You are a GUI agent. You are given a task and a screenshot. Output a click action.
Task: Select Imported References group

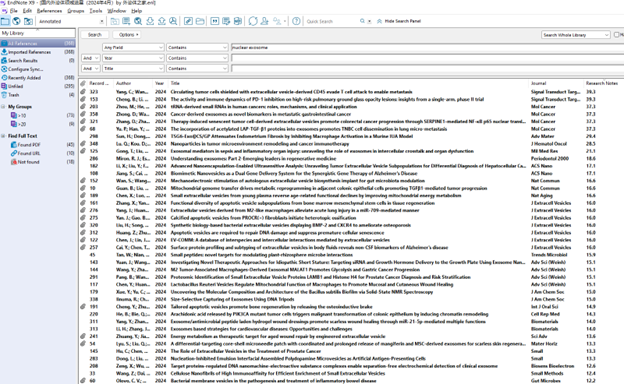(x=38, y=52)
